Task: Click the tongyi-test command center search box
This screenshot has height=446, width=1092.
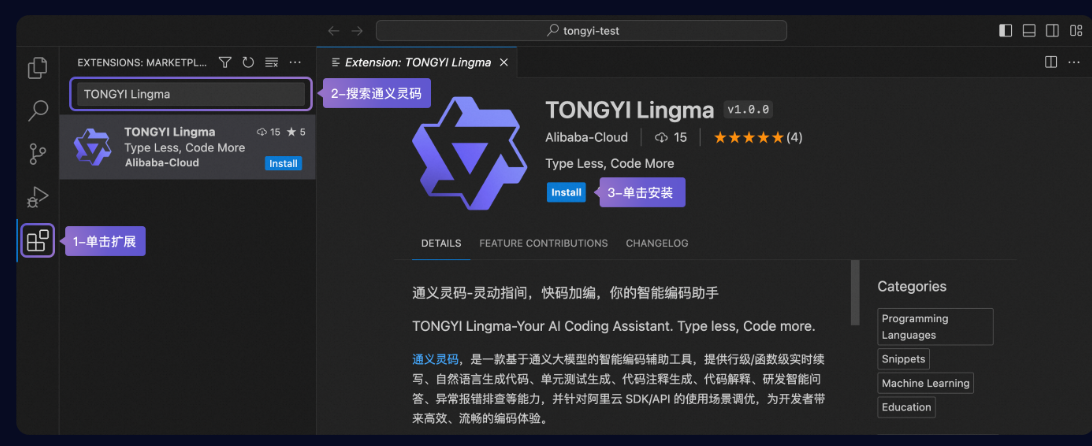Action: pos(582,31)
